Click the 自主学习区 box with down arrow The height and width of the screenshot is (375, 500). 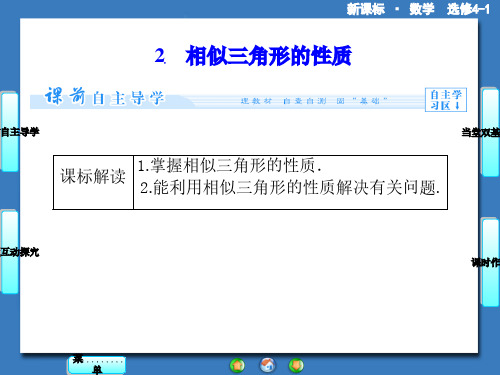click(x=446, y=100)
